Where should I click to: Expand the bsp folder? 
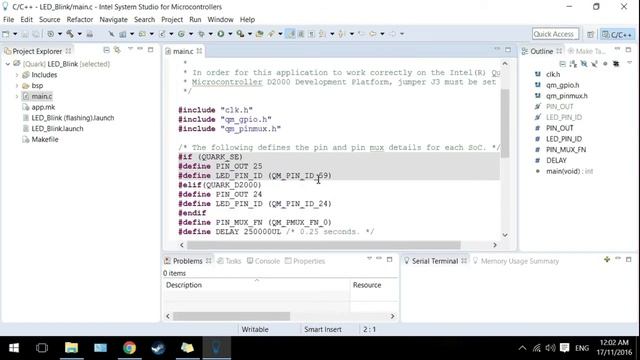[17, 86]
